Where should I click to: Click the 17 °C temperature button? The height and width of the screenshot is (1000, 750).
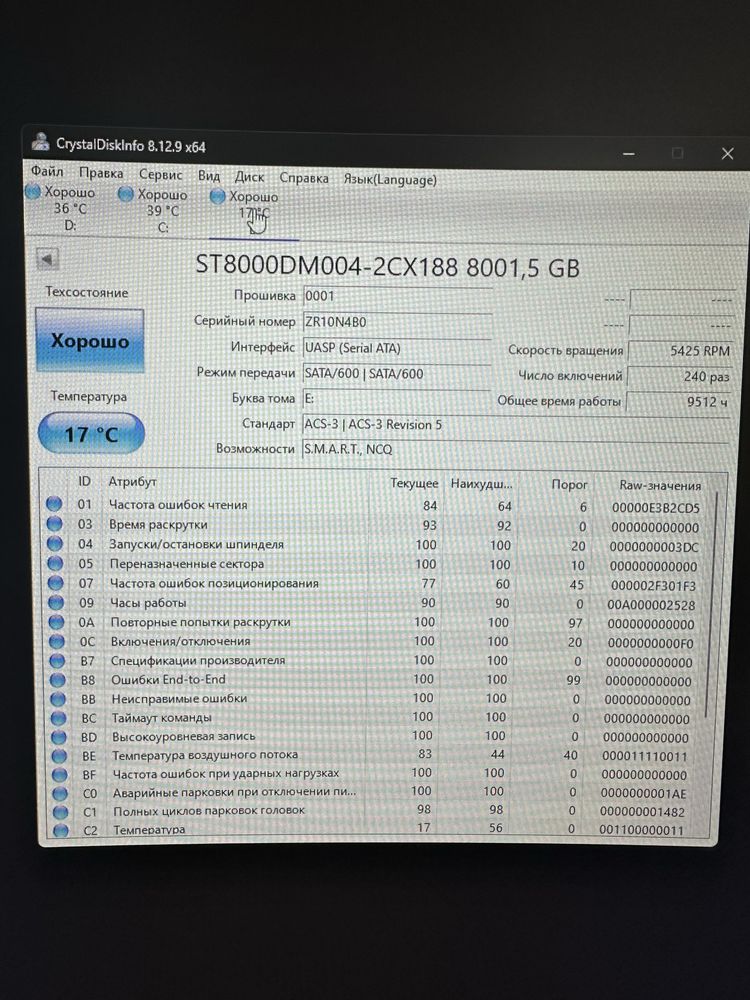pos(91,434)
